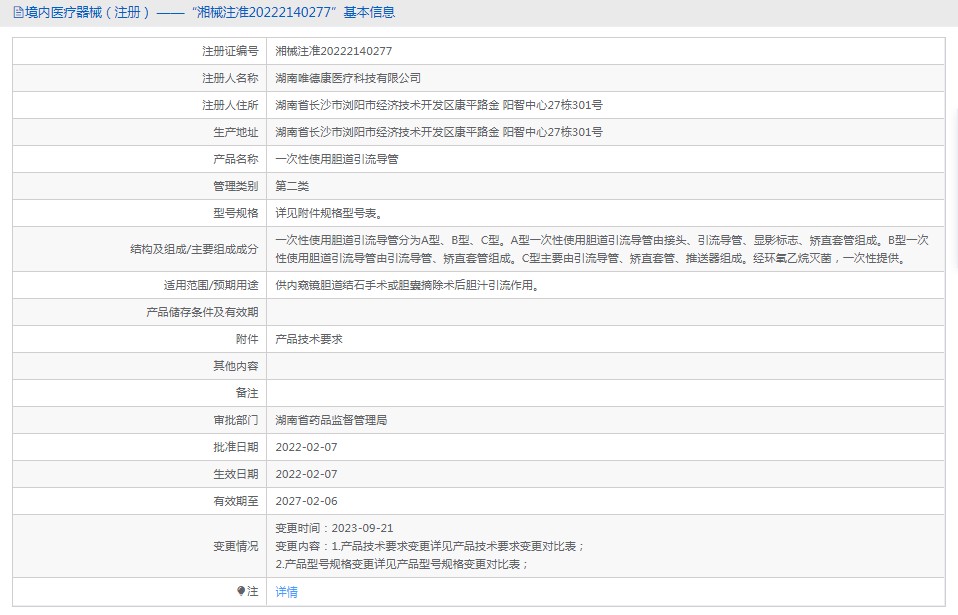Click management category value 第二类
Image resolution: width=958 pixels, height=615 pixels.
(292, 186)
